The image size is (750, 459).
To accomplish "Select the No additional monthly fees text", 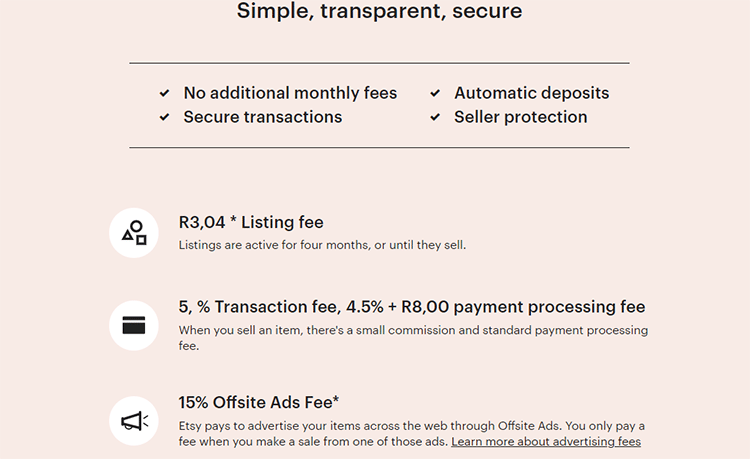I will pyautogui.click(x=290, y=93).
